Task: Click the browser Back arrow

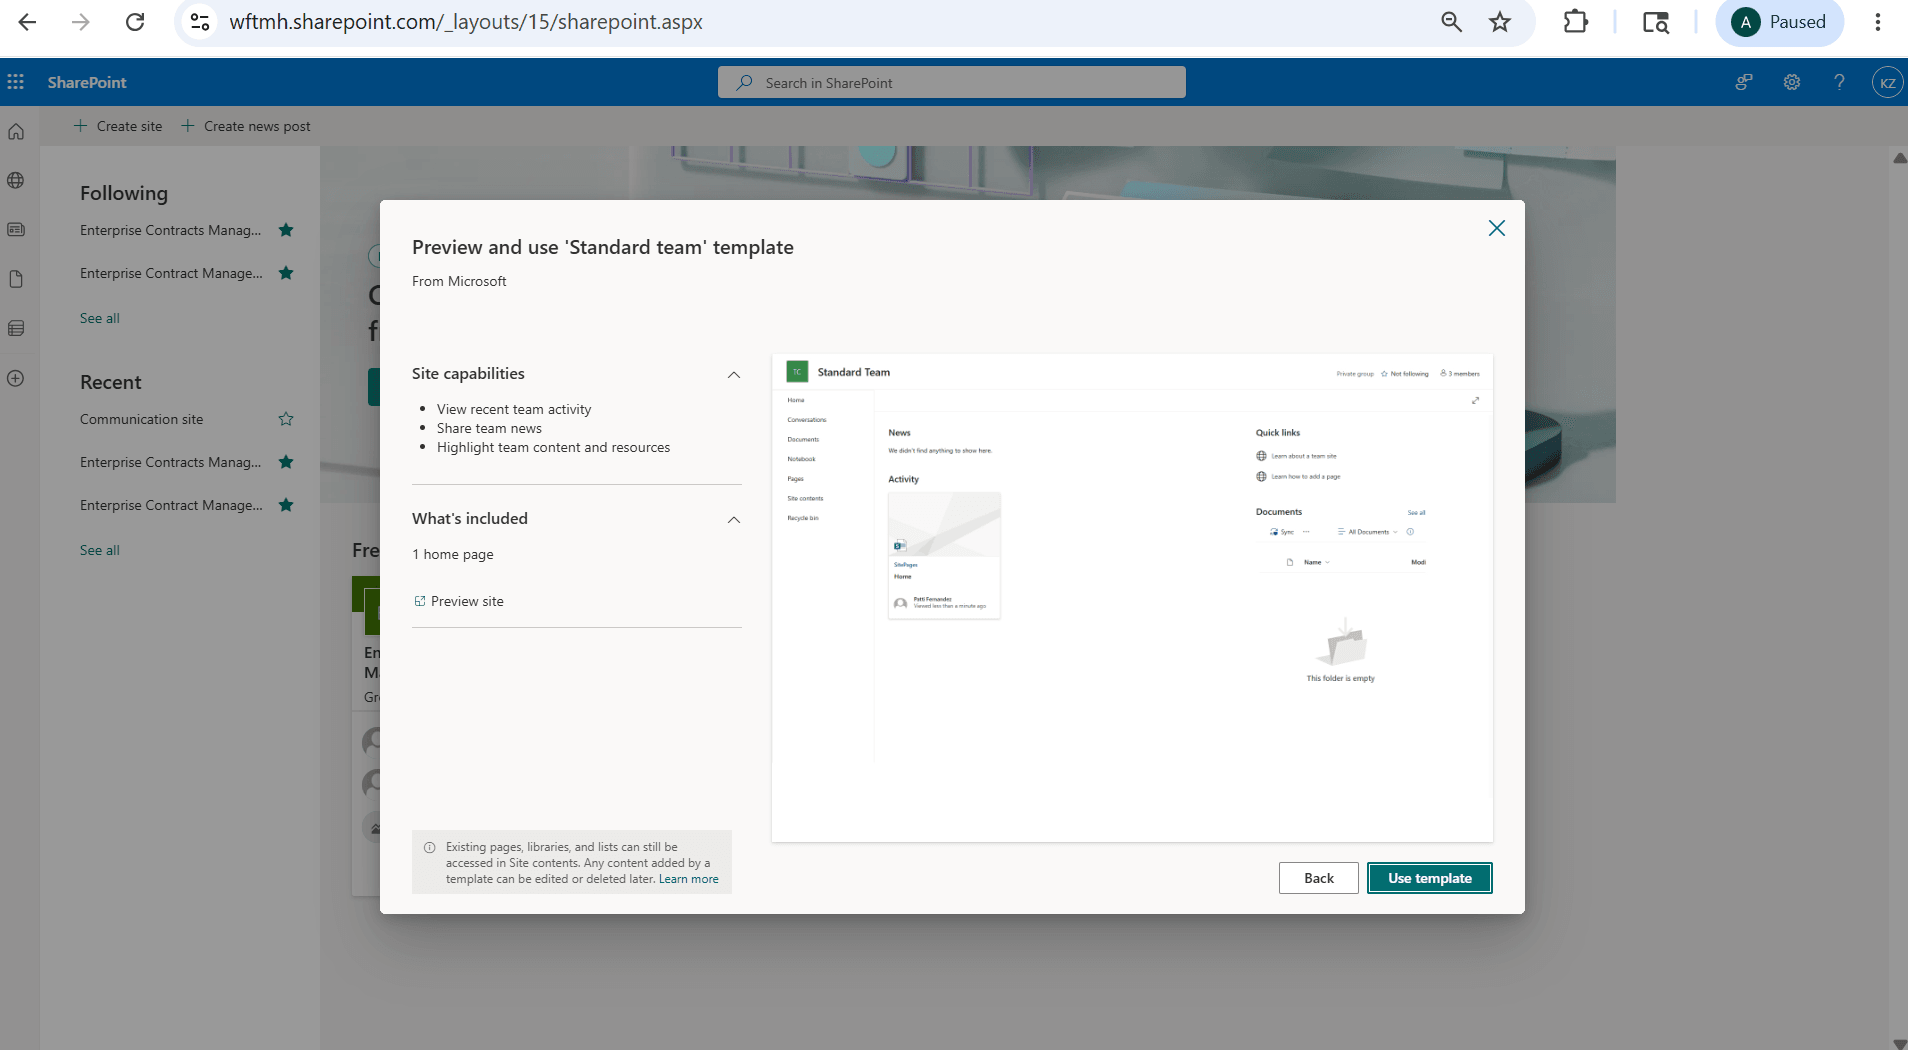Action: pyautogui.click(x=27, y=22)
